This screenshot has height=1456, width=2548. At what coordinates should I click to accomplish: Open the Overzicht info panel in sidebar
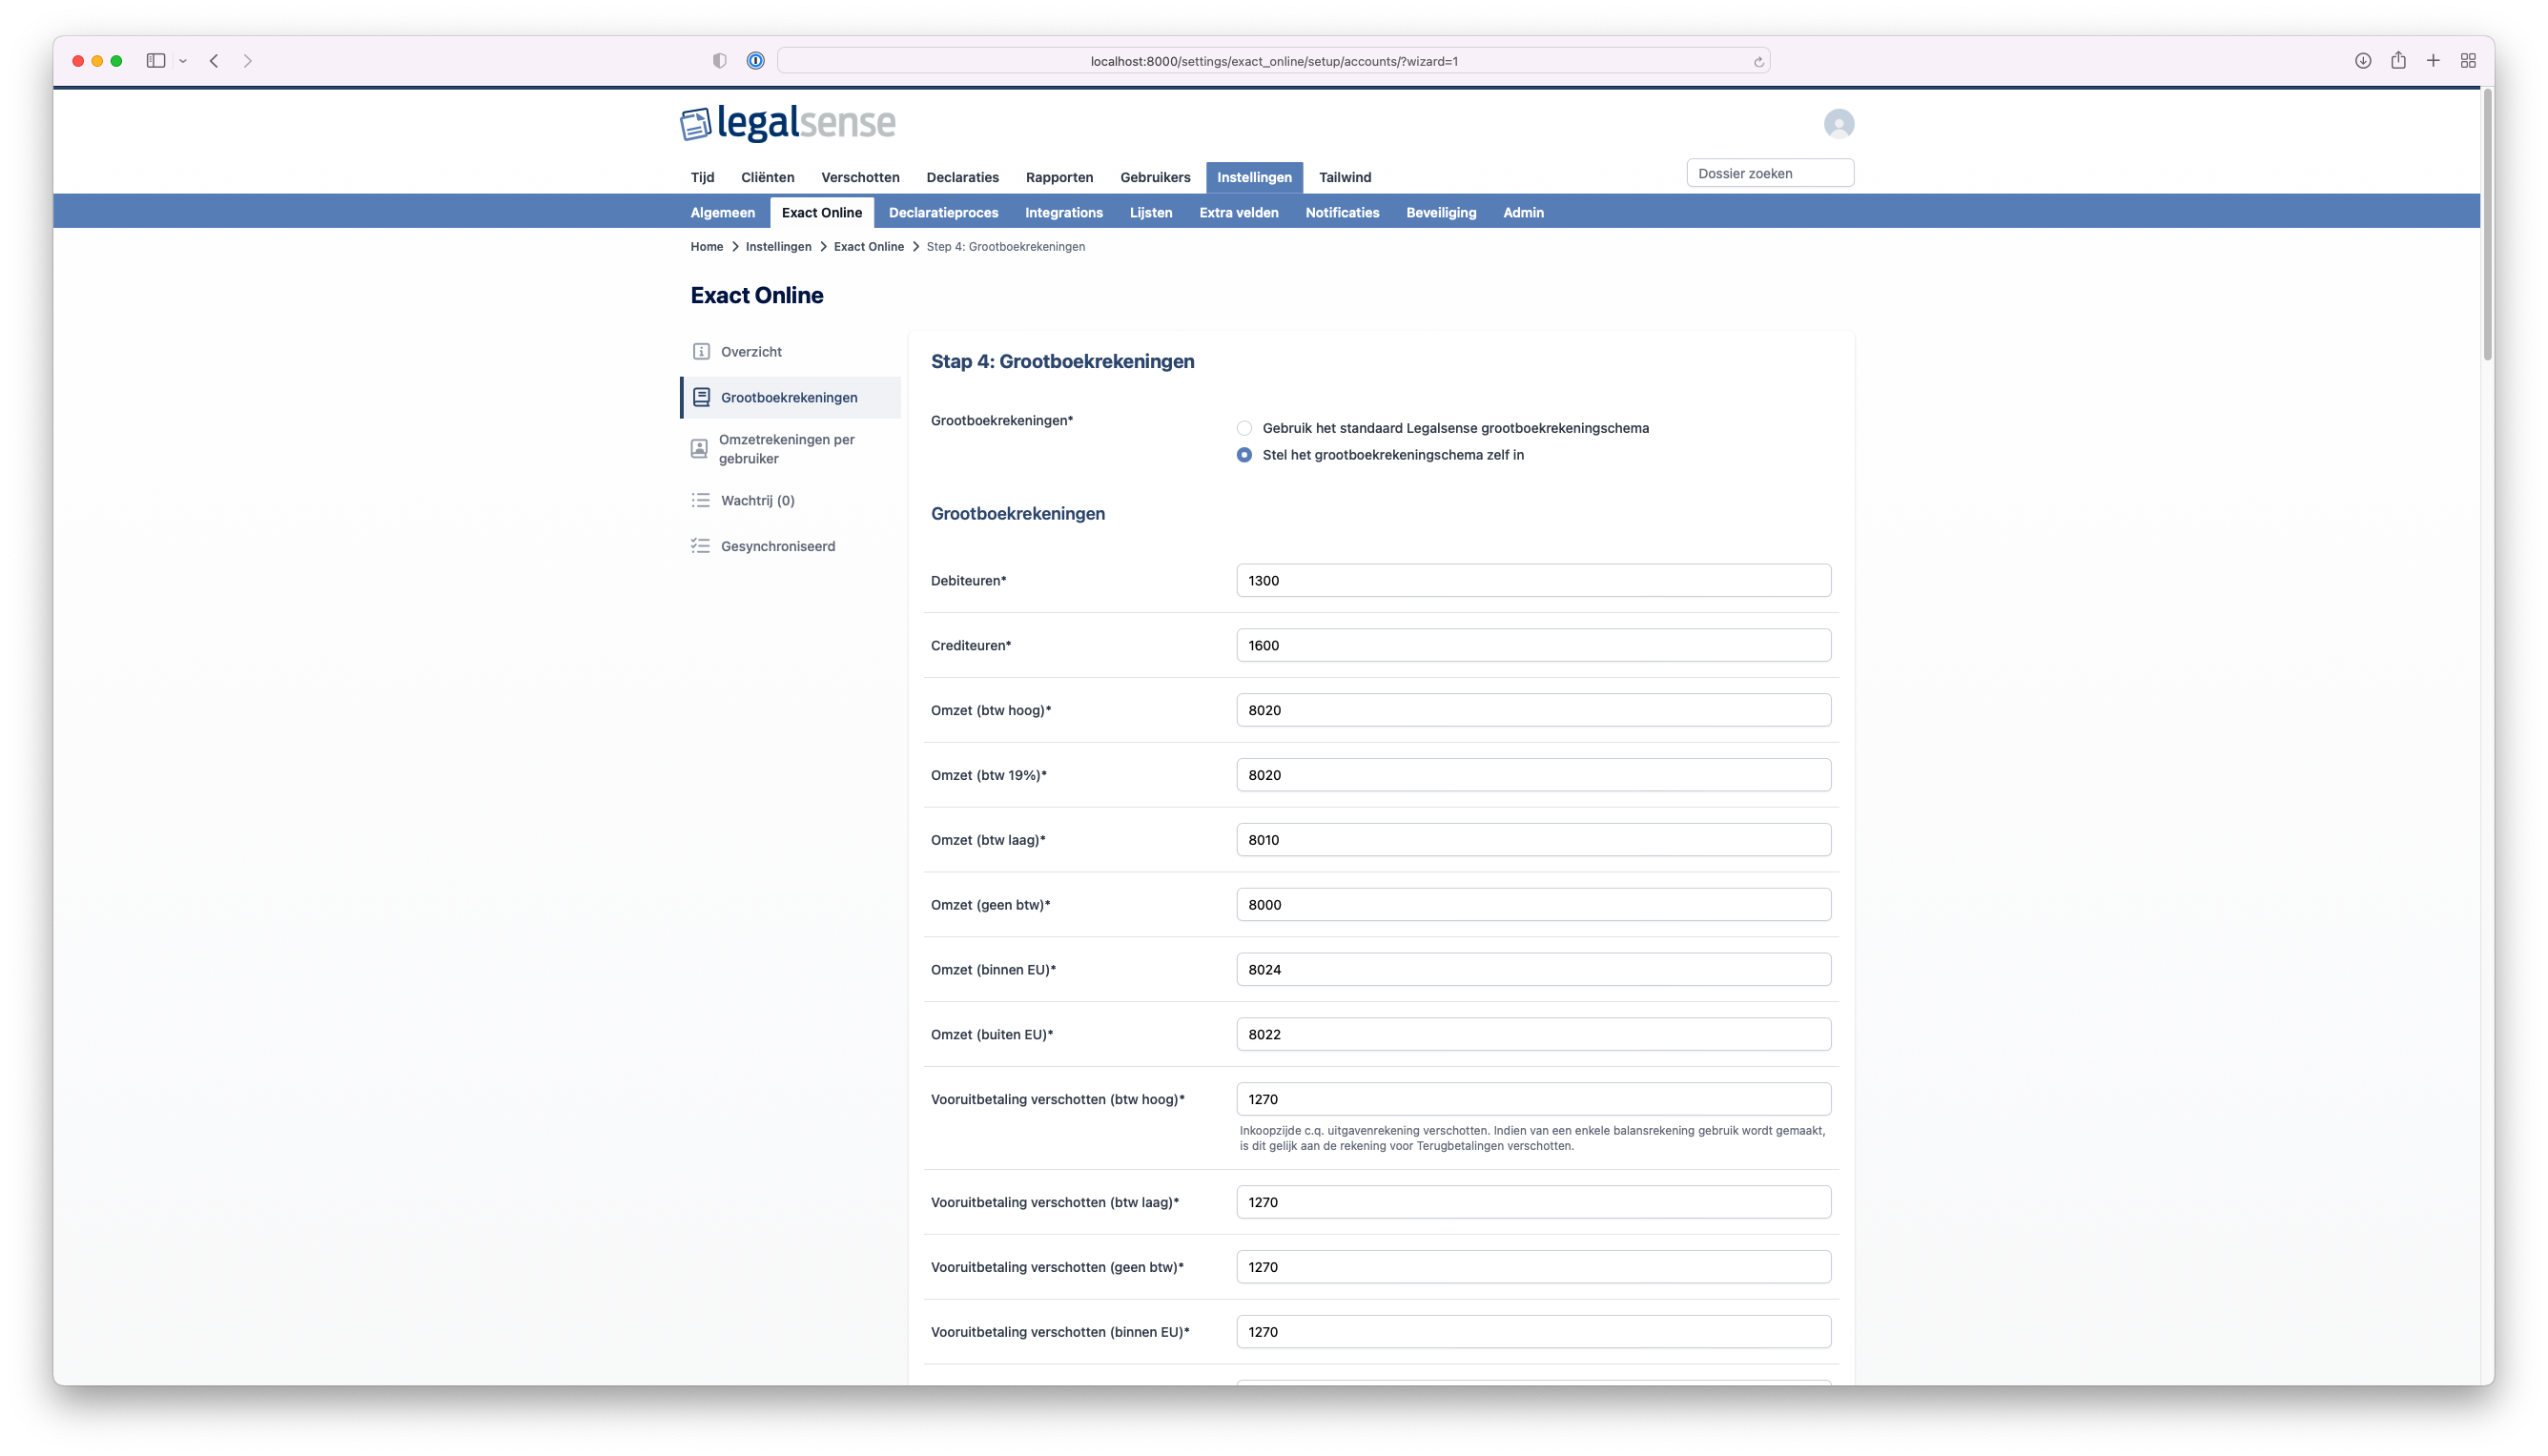(700, 351)
